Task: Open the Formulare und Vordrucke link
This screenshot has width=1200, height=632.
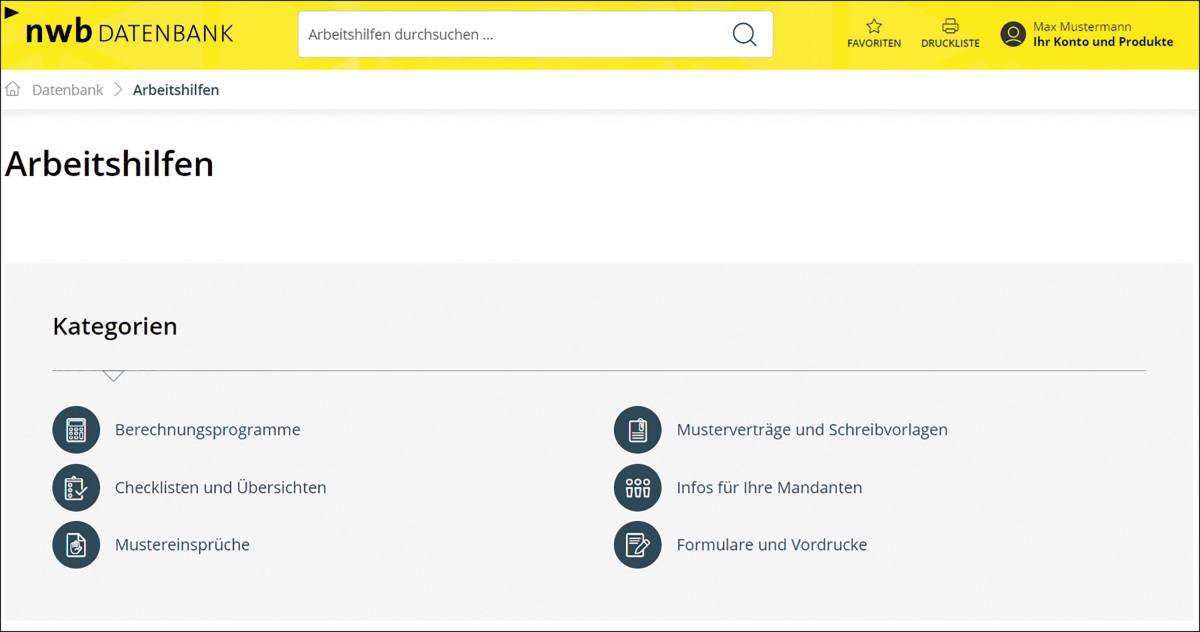Action: 771,545
